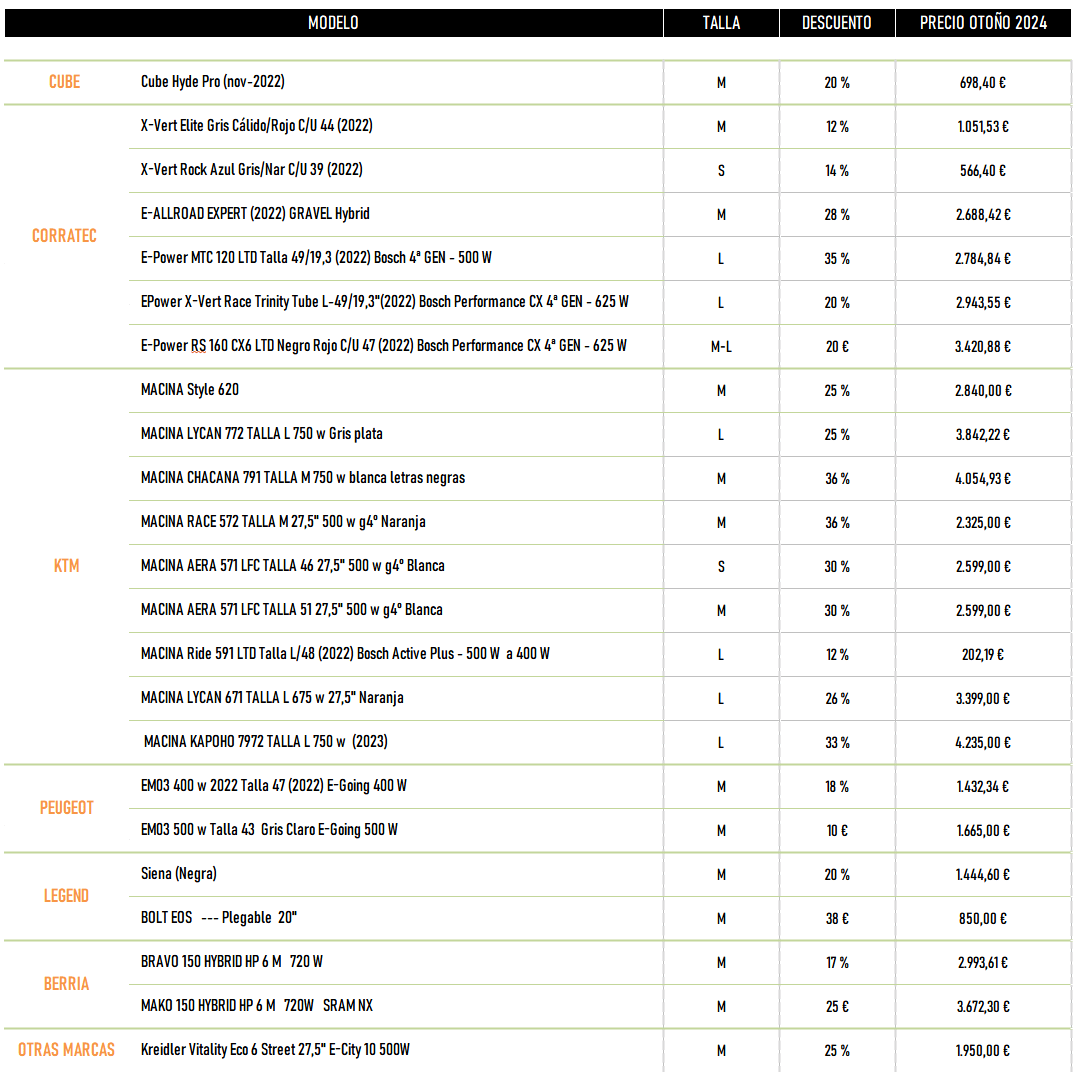Select the EPower X-Vert Race Trinity Tube model
The width and height of the screenshot is (1076, 1083).
click(x=385, y=302)
